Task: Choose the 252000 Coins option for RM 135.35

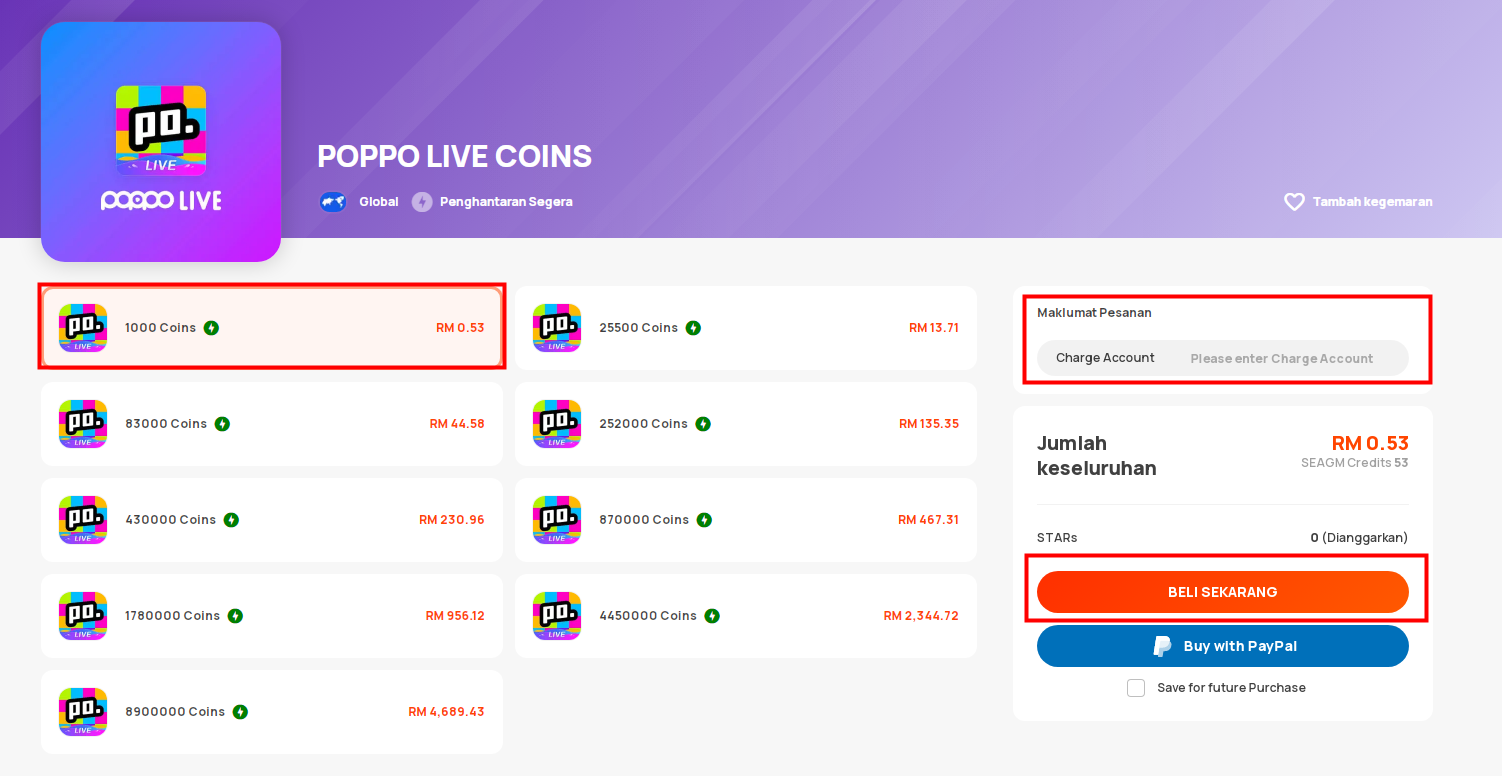Action: [746, 424]
